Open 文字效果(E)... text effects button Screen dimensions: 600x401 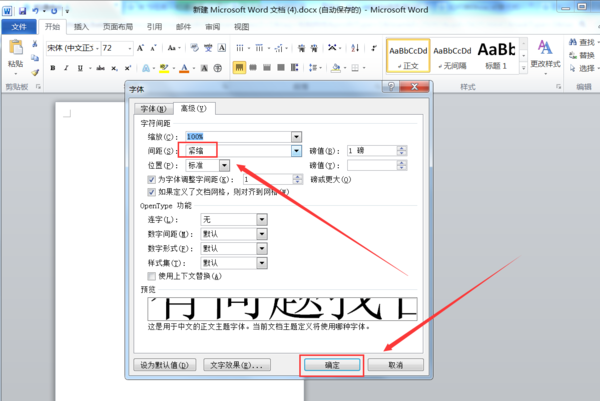coord(237,365)
